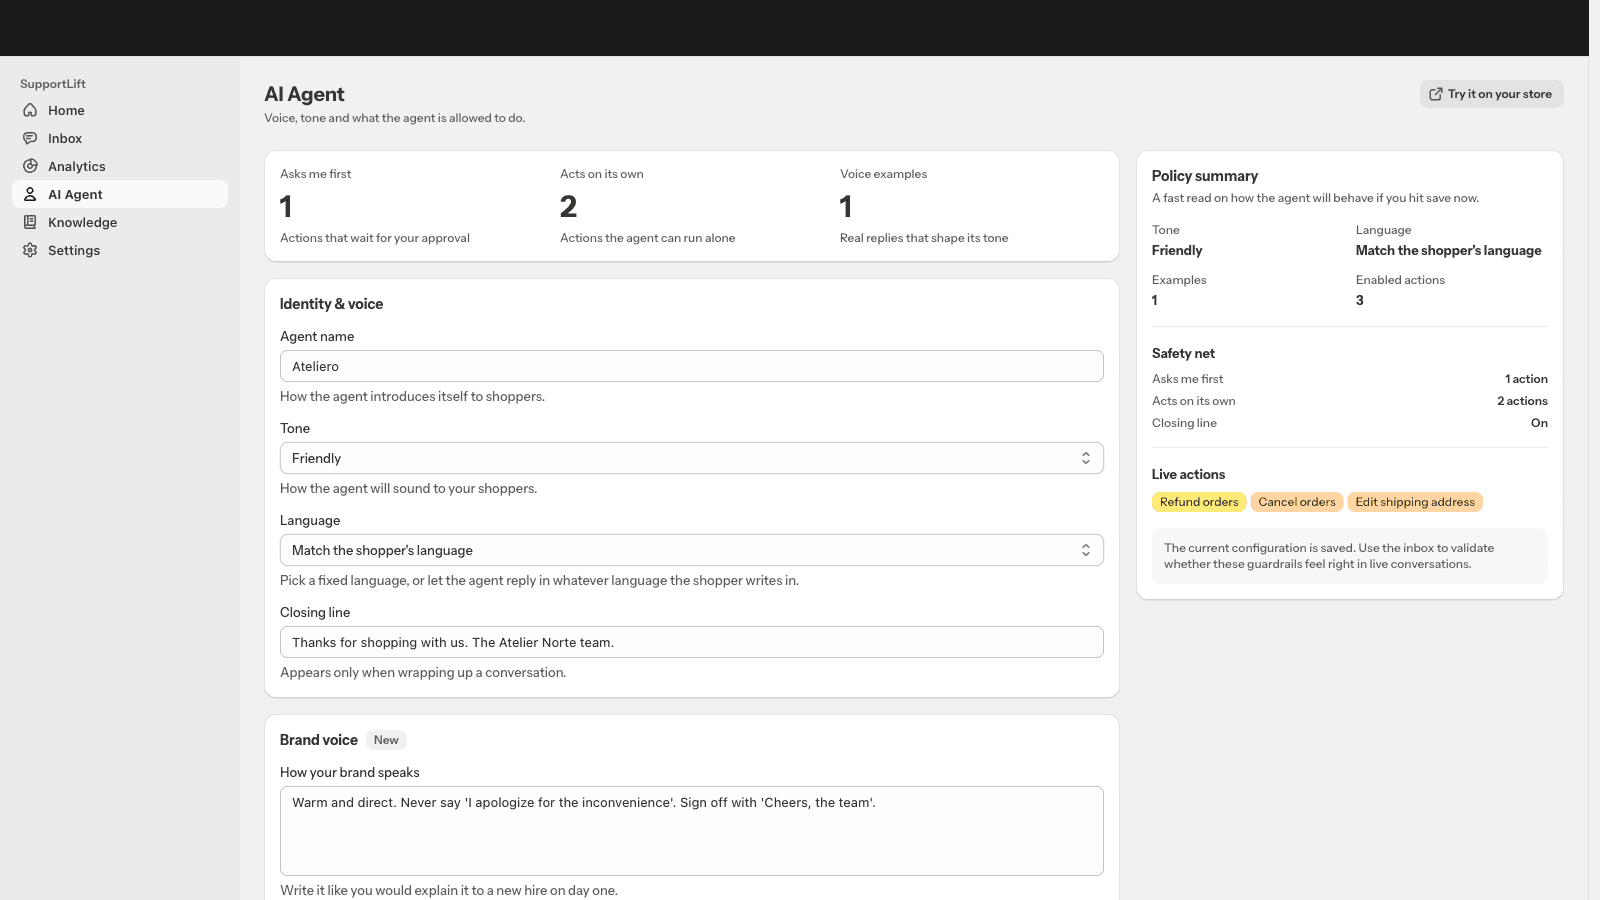This screenshot has width=1600, height=900.
Task: Click the Brand voice section heading
Action: 318,740
